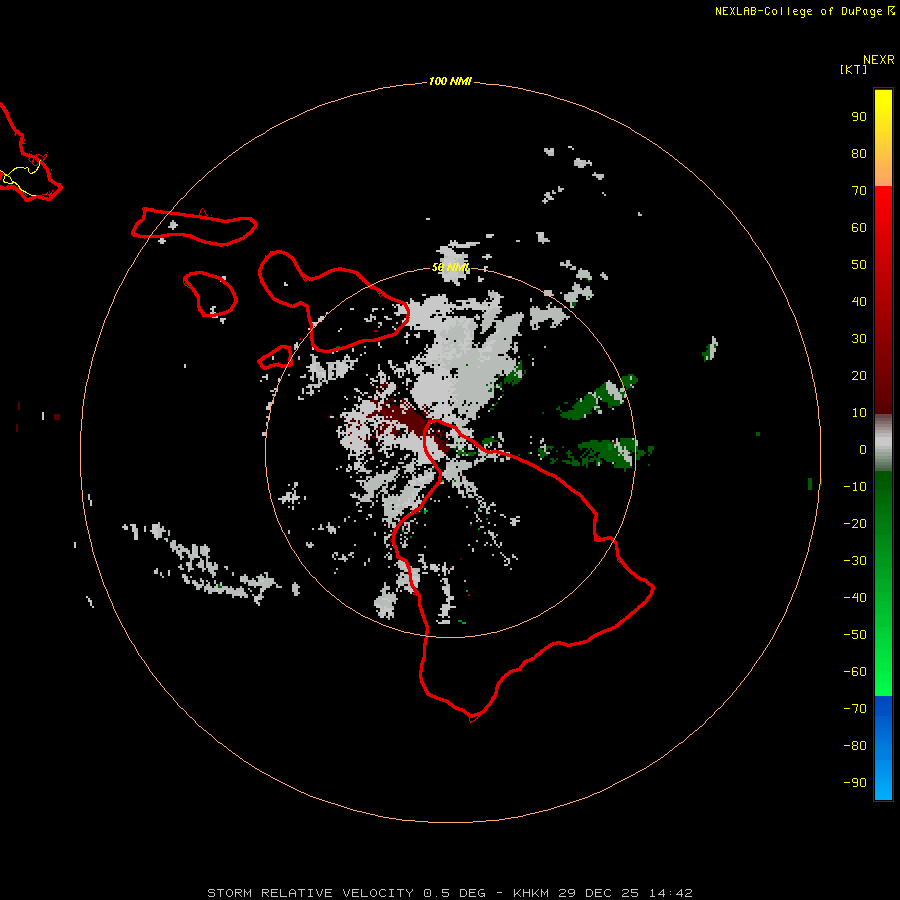Click the "90" value on the velocity scale
Screen dimensions: 900x900
859,117
